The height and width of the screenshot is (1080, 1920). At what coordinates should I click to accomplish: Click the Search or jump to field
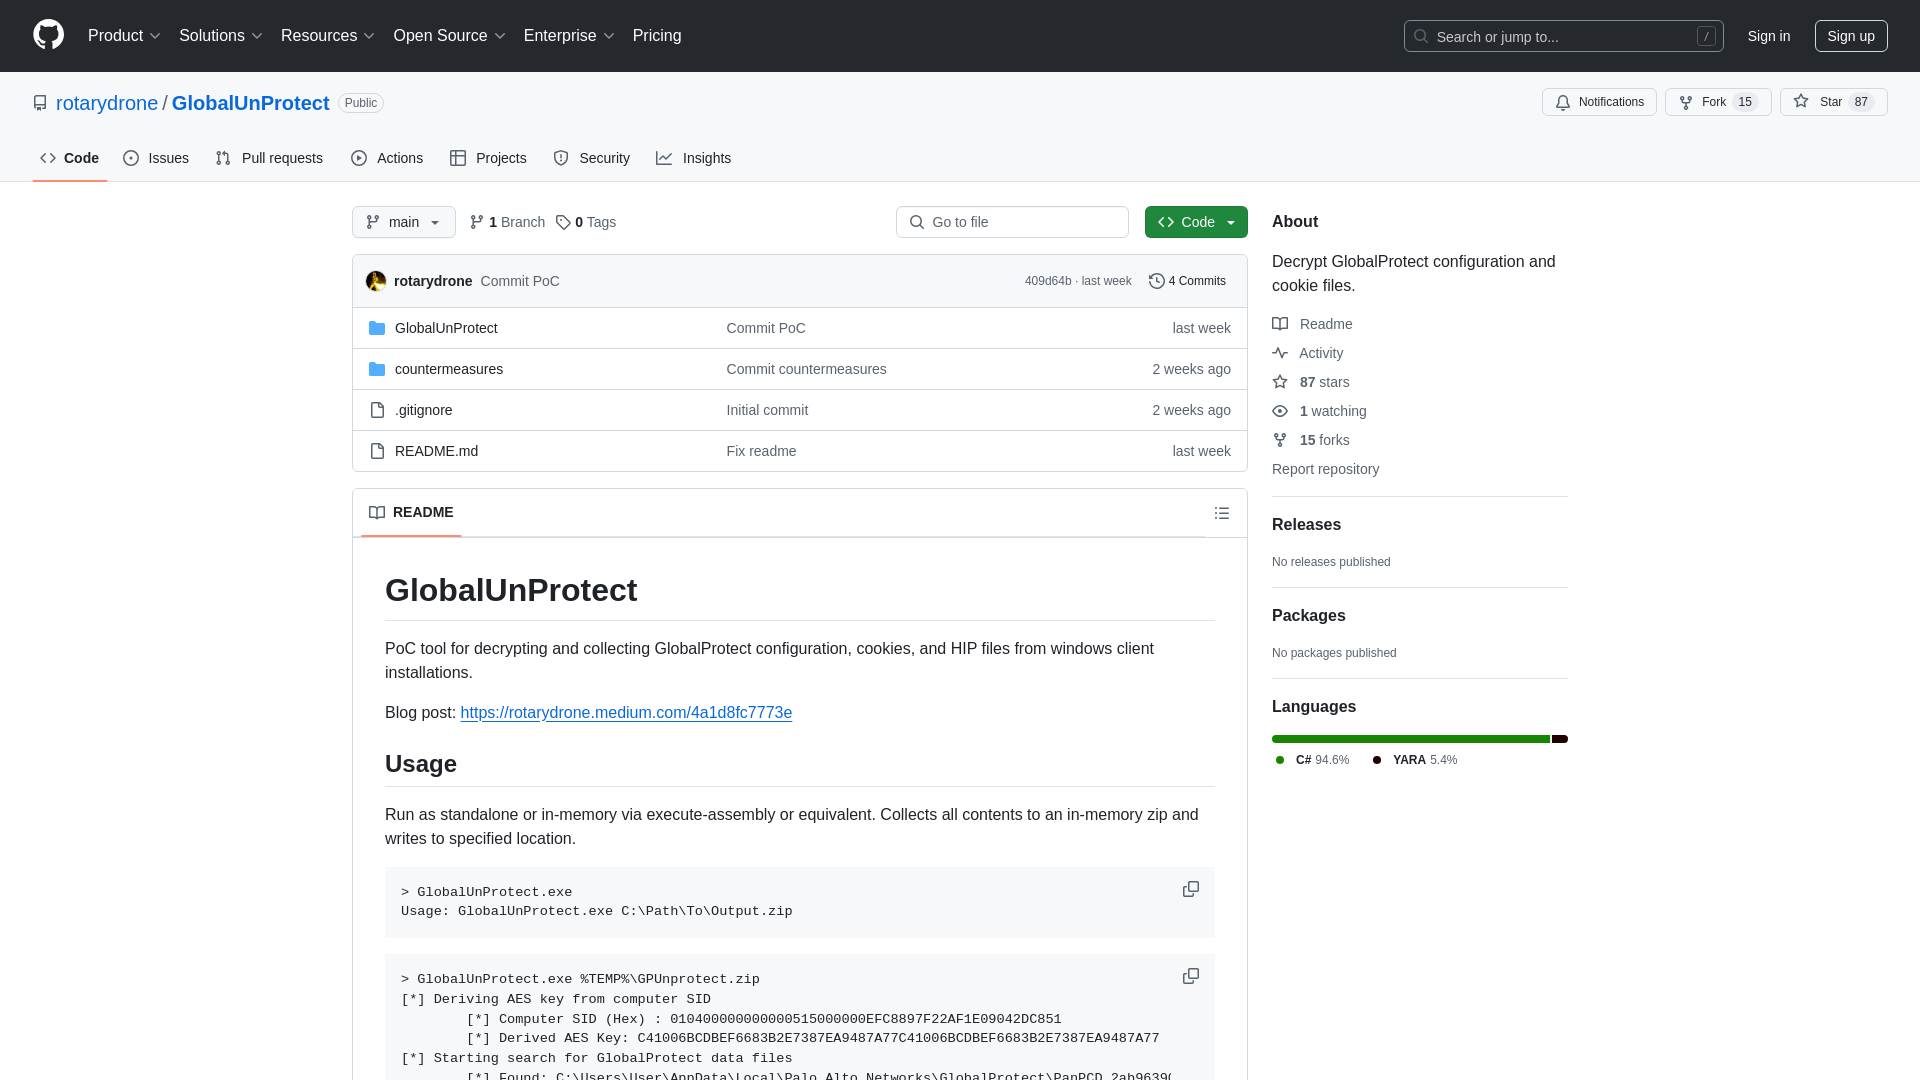coord(1564,36)
